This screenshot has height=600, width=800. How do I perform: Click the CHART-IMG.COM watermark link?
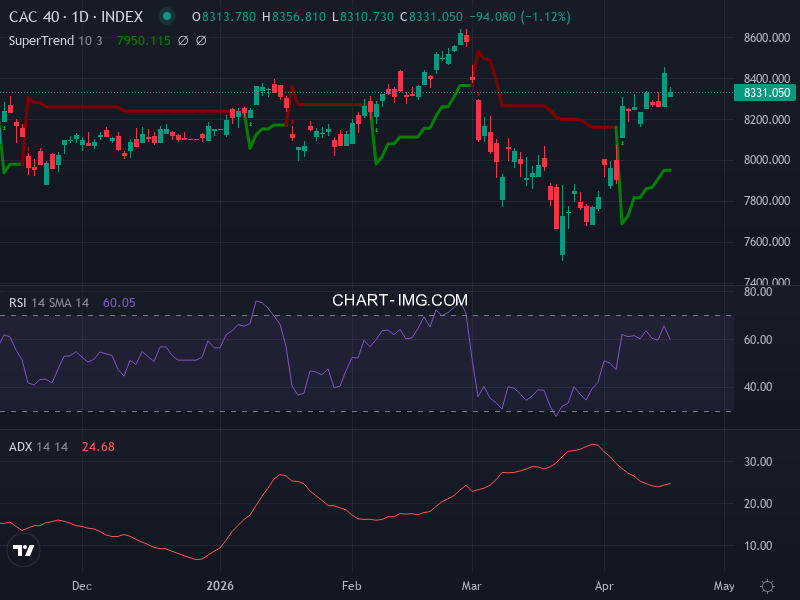coord(399,298)
